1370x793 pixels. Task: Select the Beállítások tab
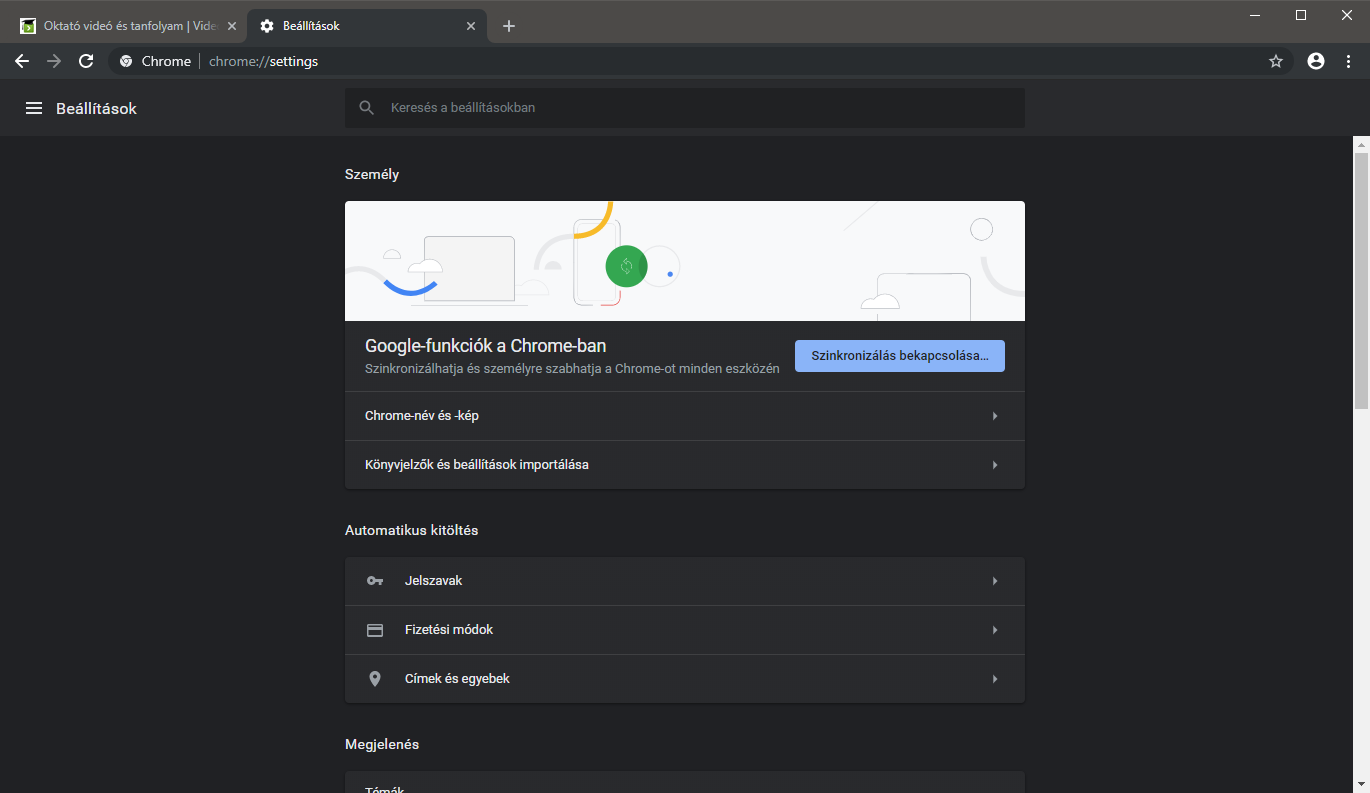367,26
